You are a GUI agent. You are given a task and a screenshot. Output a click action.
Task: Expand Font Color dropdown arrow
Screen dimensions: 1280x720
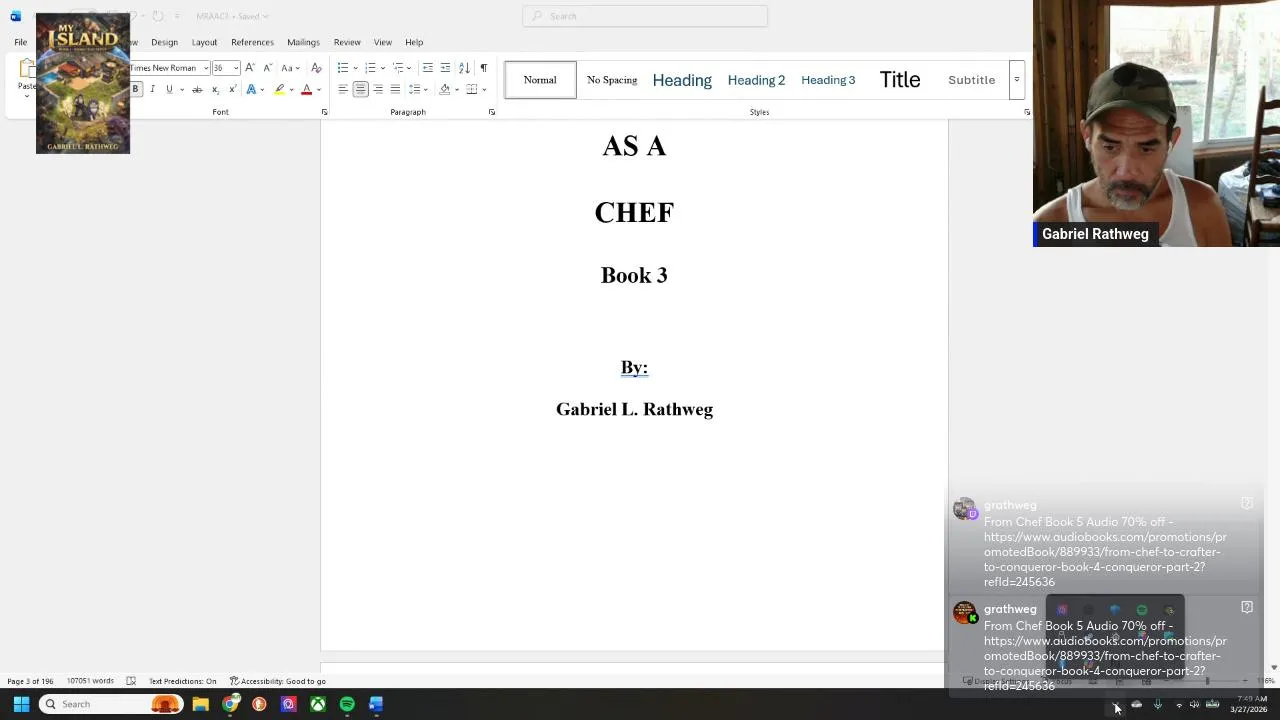[x=318, y=89]
